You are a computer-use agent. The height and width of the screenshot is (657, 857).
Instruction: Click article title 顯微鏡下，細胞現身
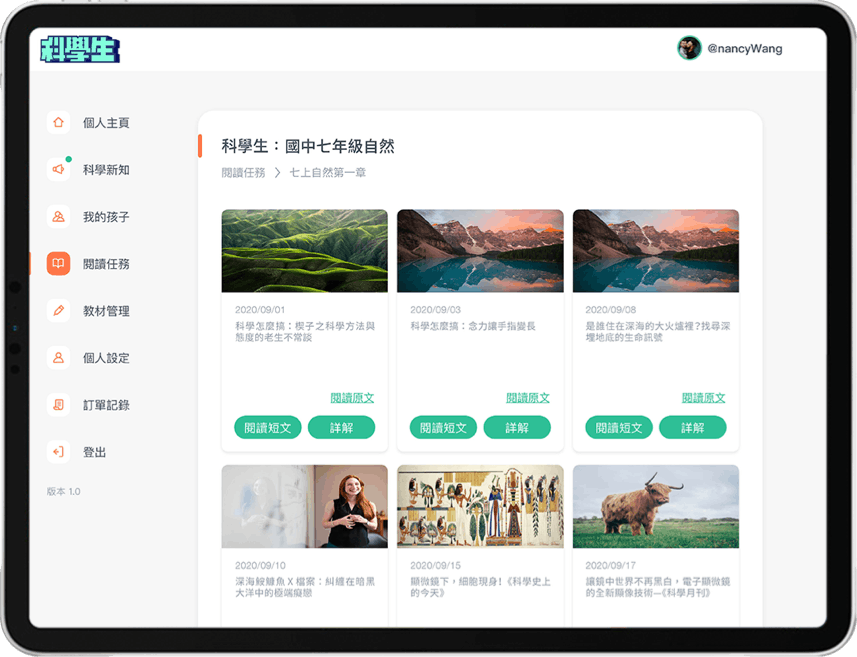pos(480,587)
